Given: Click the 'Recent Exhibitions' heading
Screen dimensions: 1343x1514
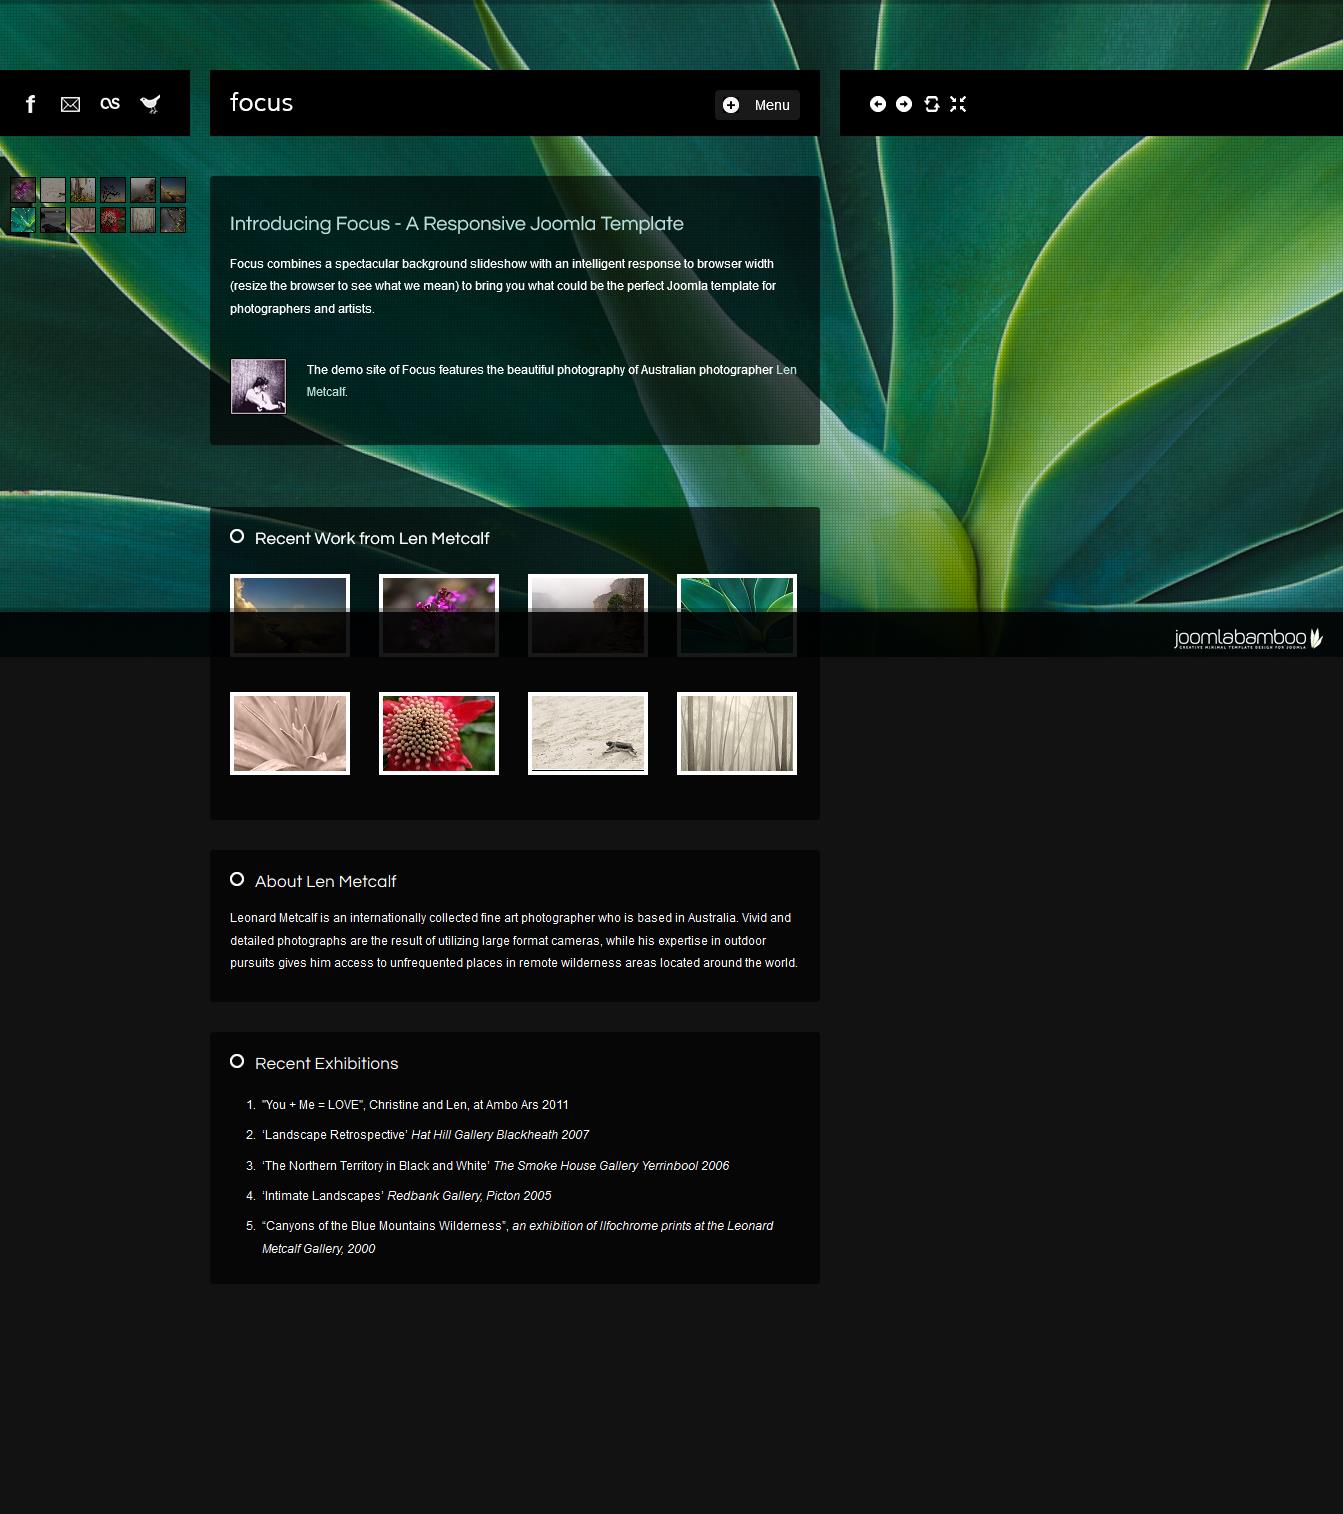Looking at the screenshot, I should (x=326, y=1063).
